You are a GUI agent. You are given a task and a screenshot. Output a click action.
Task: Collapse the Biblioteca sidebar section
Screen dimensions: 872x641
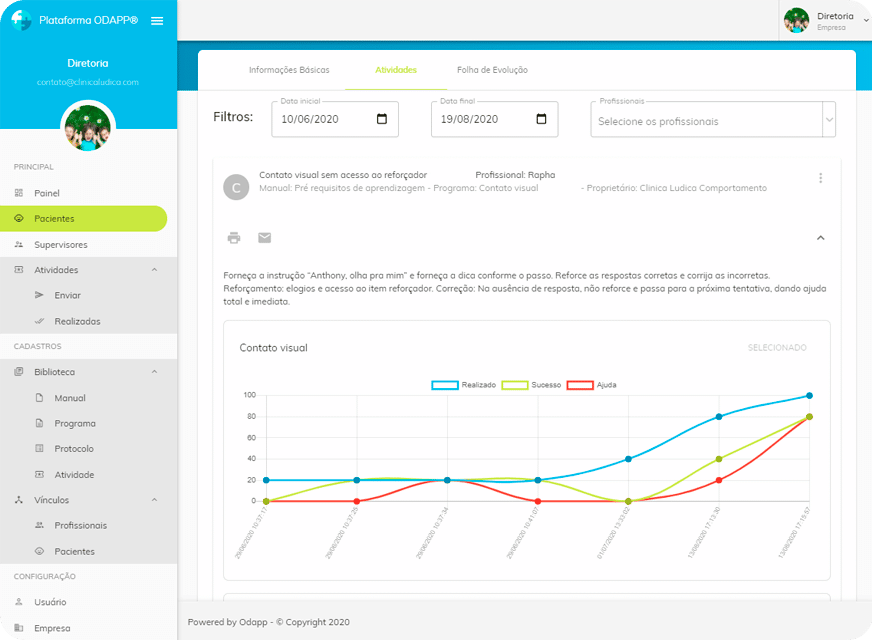coord(154,372)
